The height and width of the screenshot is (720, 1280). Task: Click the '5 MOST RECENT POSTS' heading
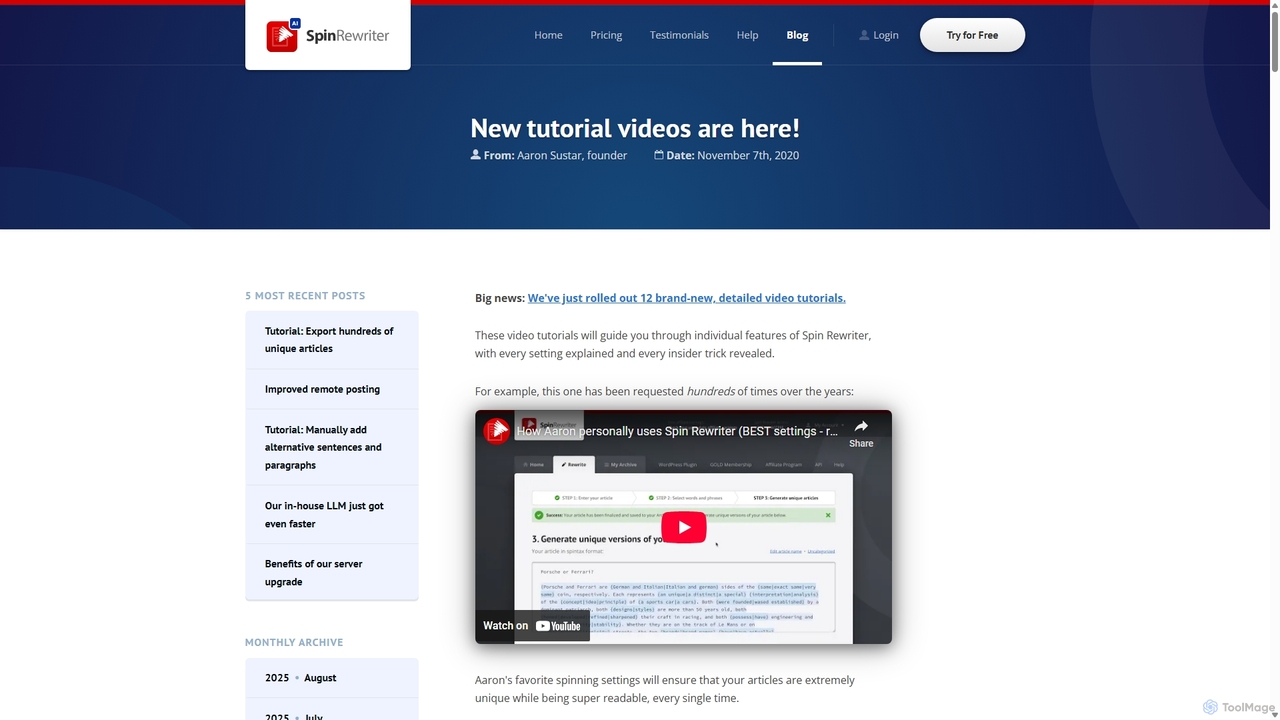305,296
